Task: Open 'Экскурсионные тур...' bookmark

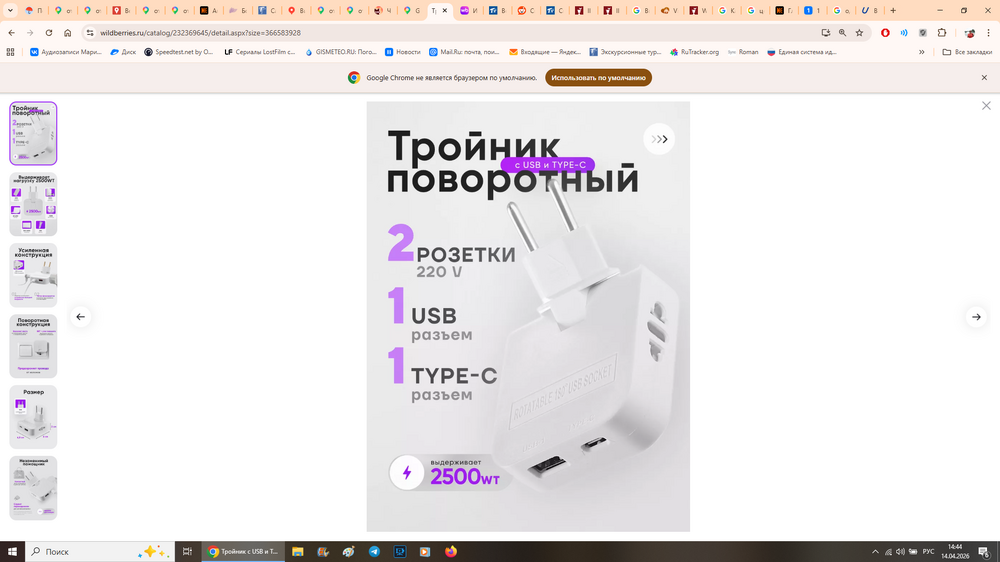Action: click(x=625, y=52)
